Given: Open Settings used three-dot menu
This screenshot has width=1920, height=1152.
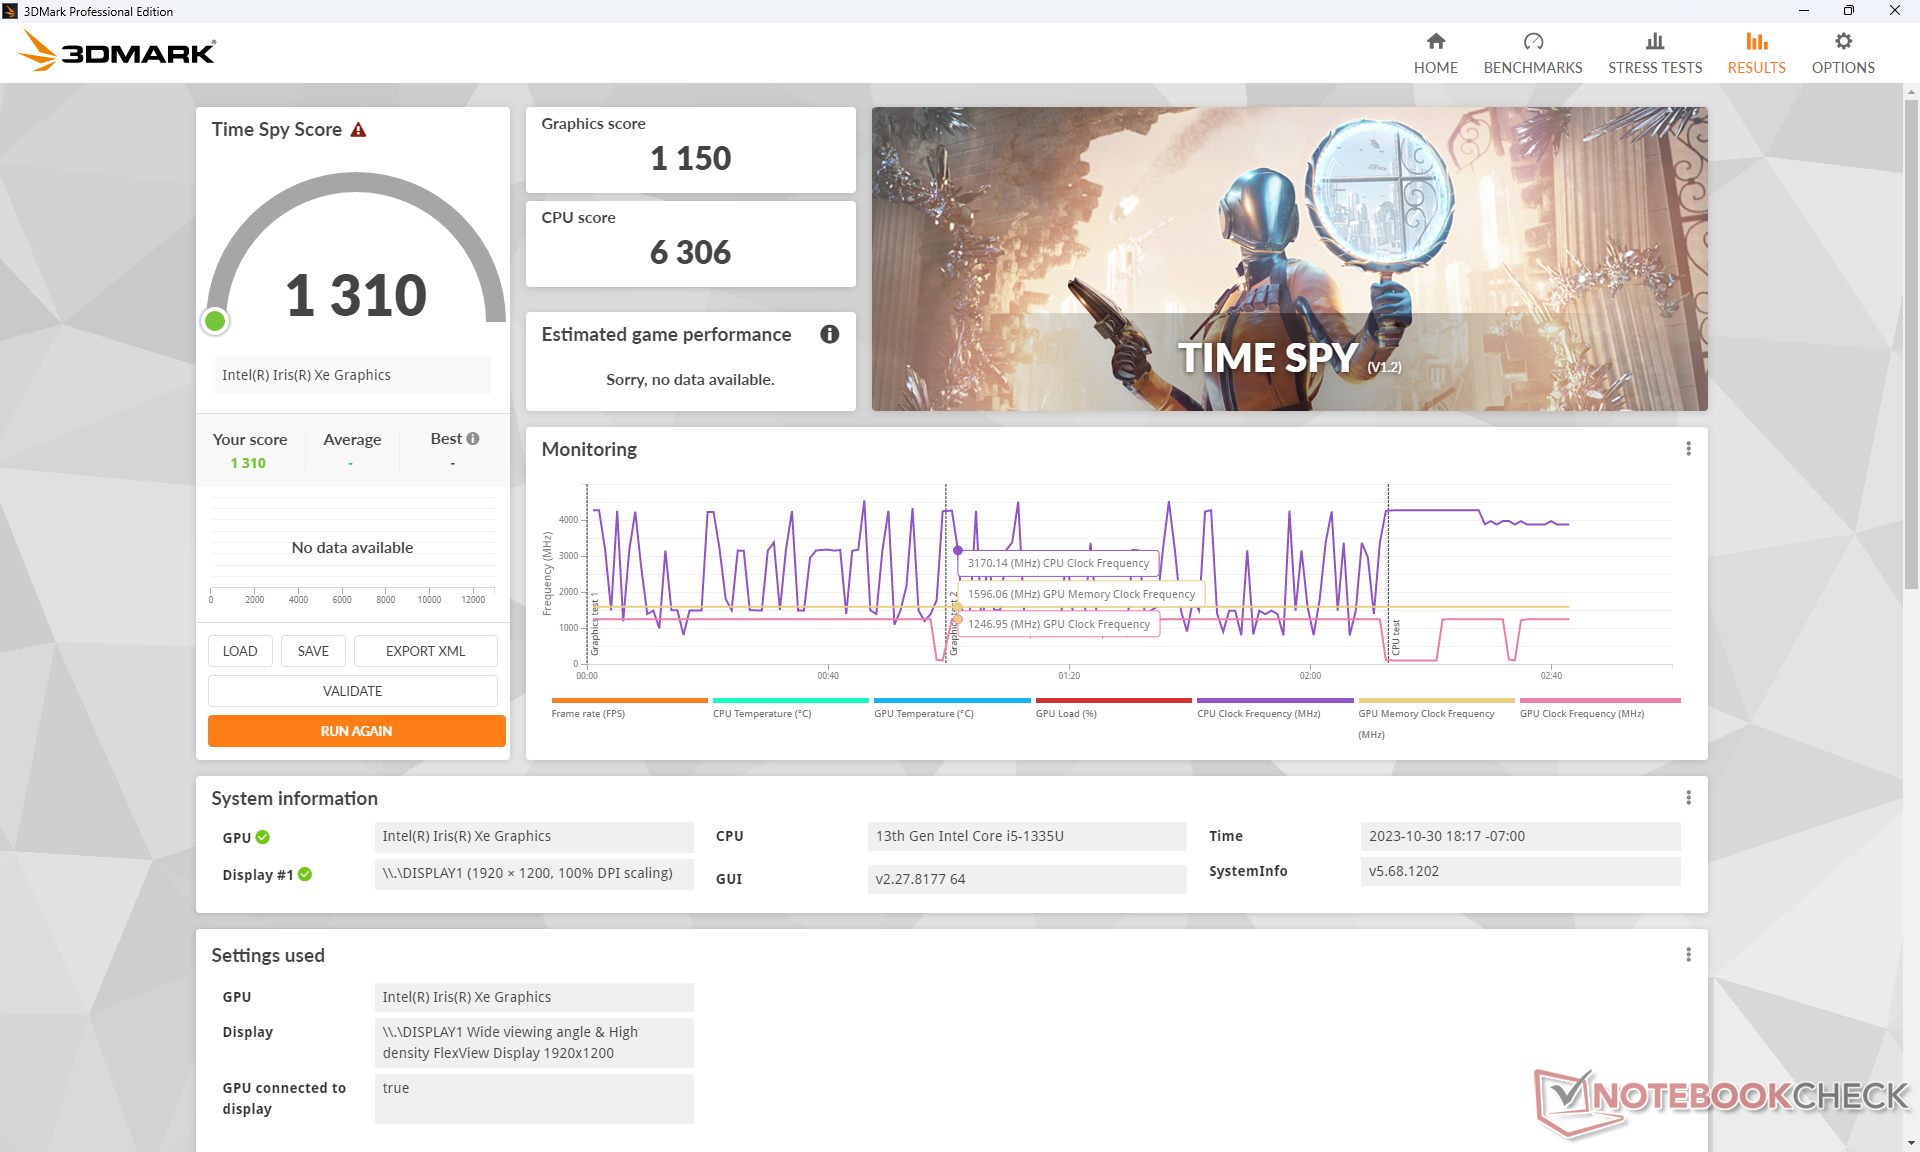Looking at the screenshot, I should coord(1688,954).
